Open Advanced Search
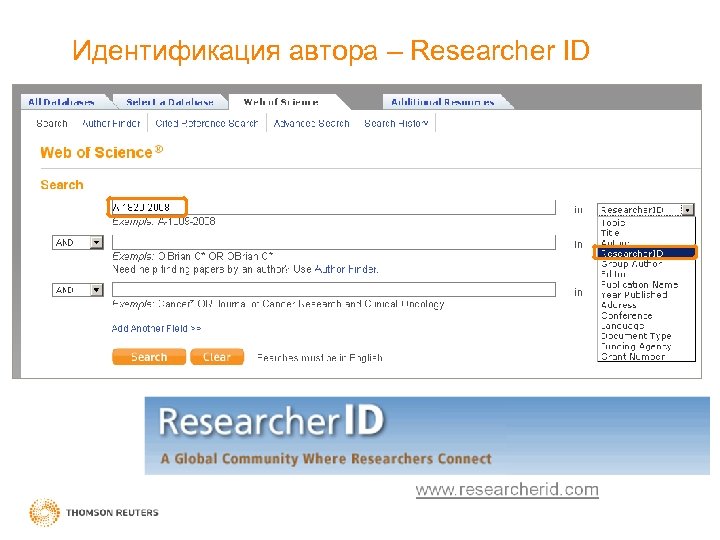This screenshot has height=540, width=720. [311, 124]
